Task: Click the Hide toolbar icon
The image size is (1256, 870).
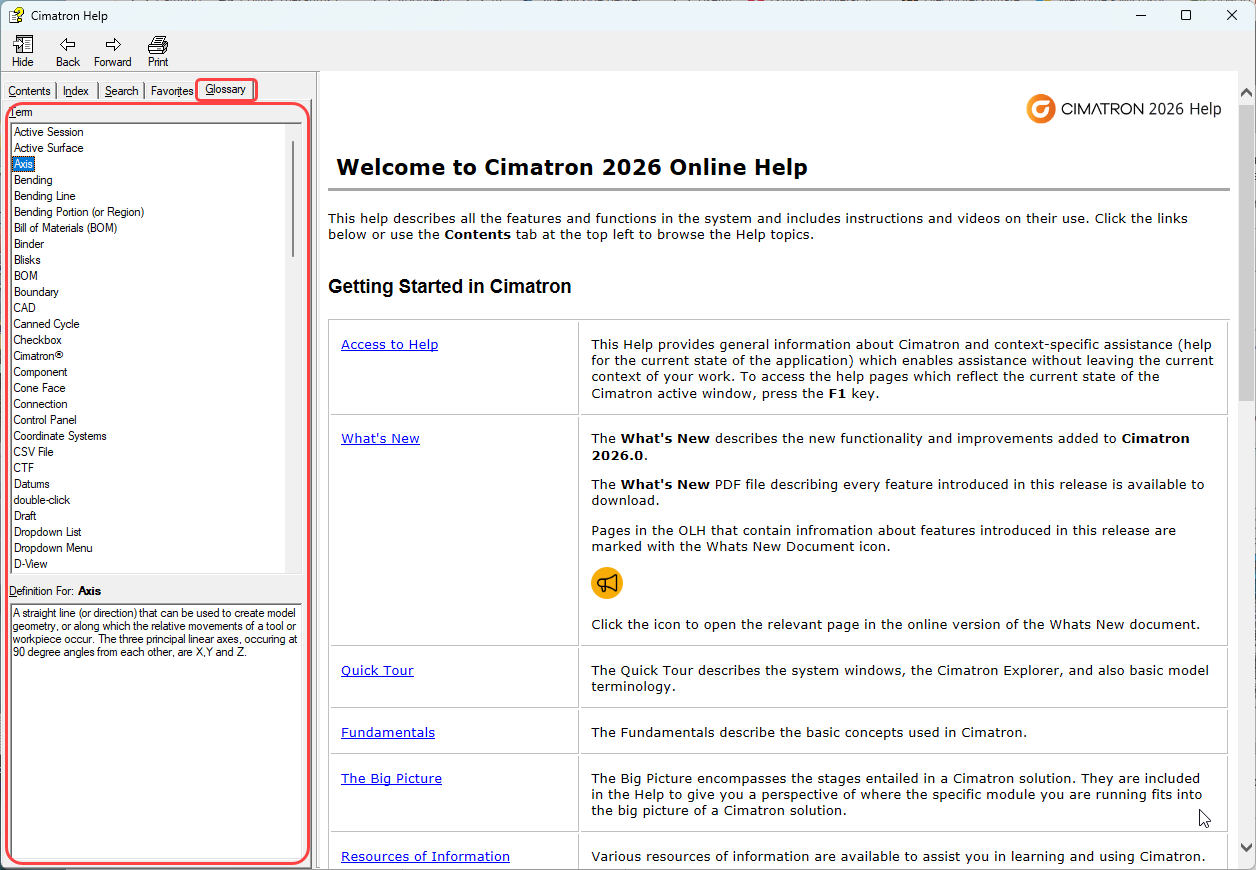Action: pyautogui.click(x=23, y=51)
